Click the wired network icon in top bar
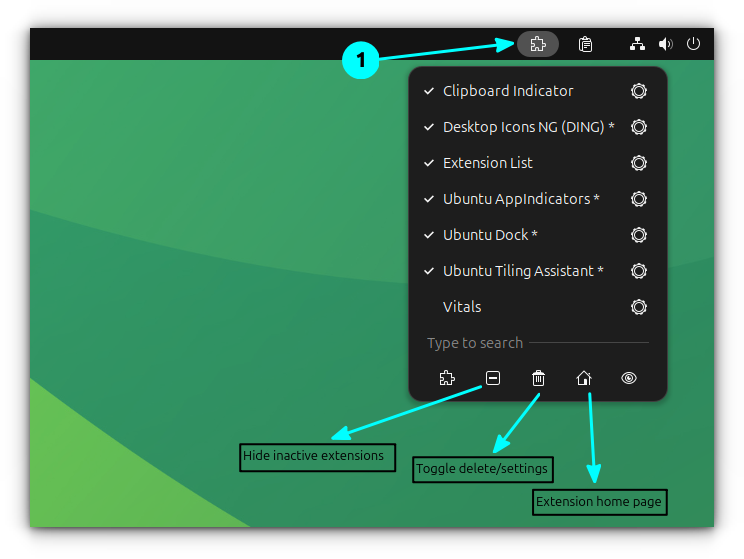Image resolution: width=744 pixels, height=559 pixels. coord(637,44)
